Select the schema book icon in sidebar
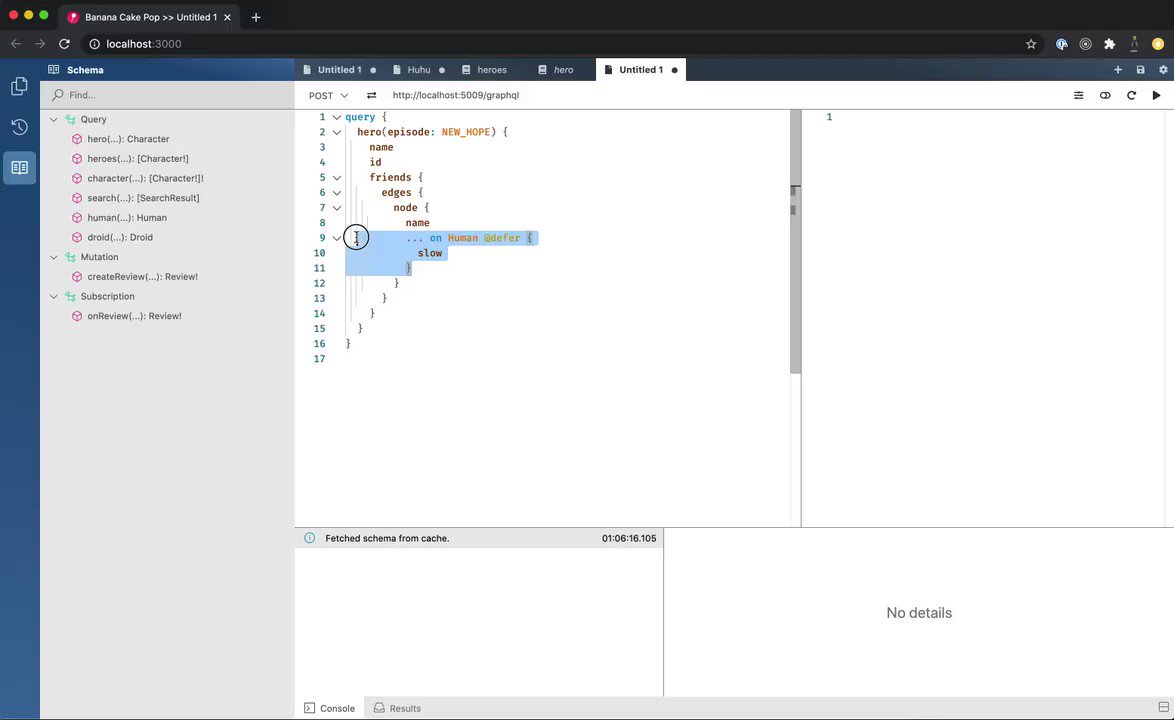The width and height of the screenshot is (1174, 720). pos(19,168)
